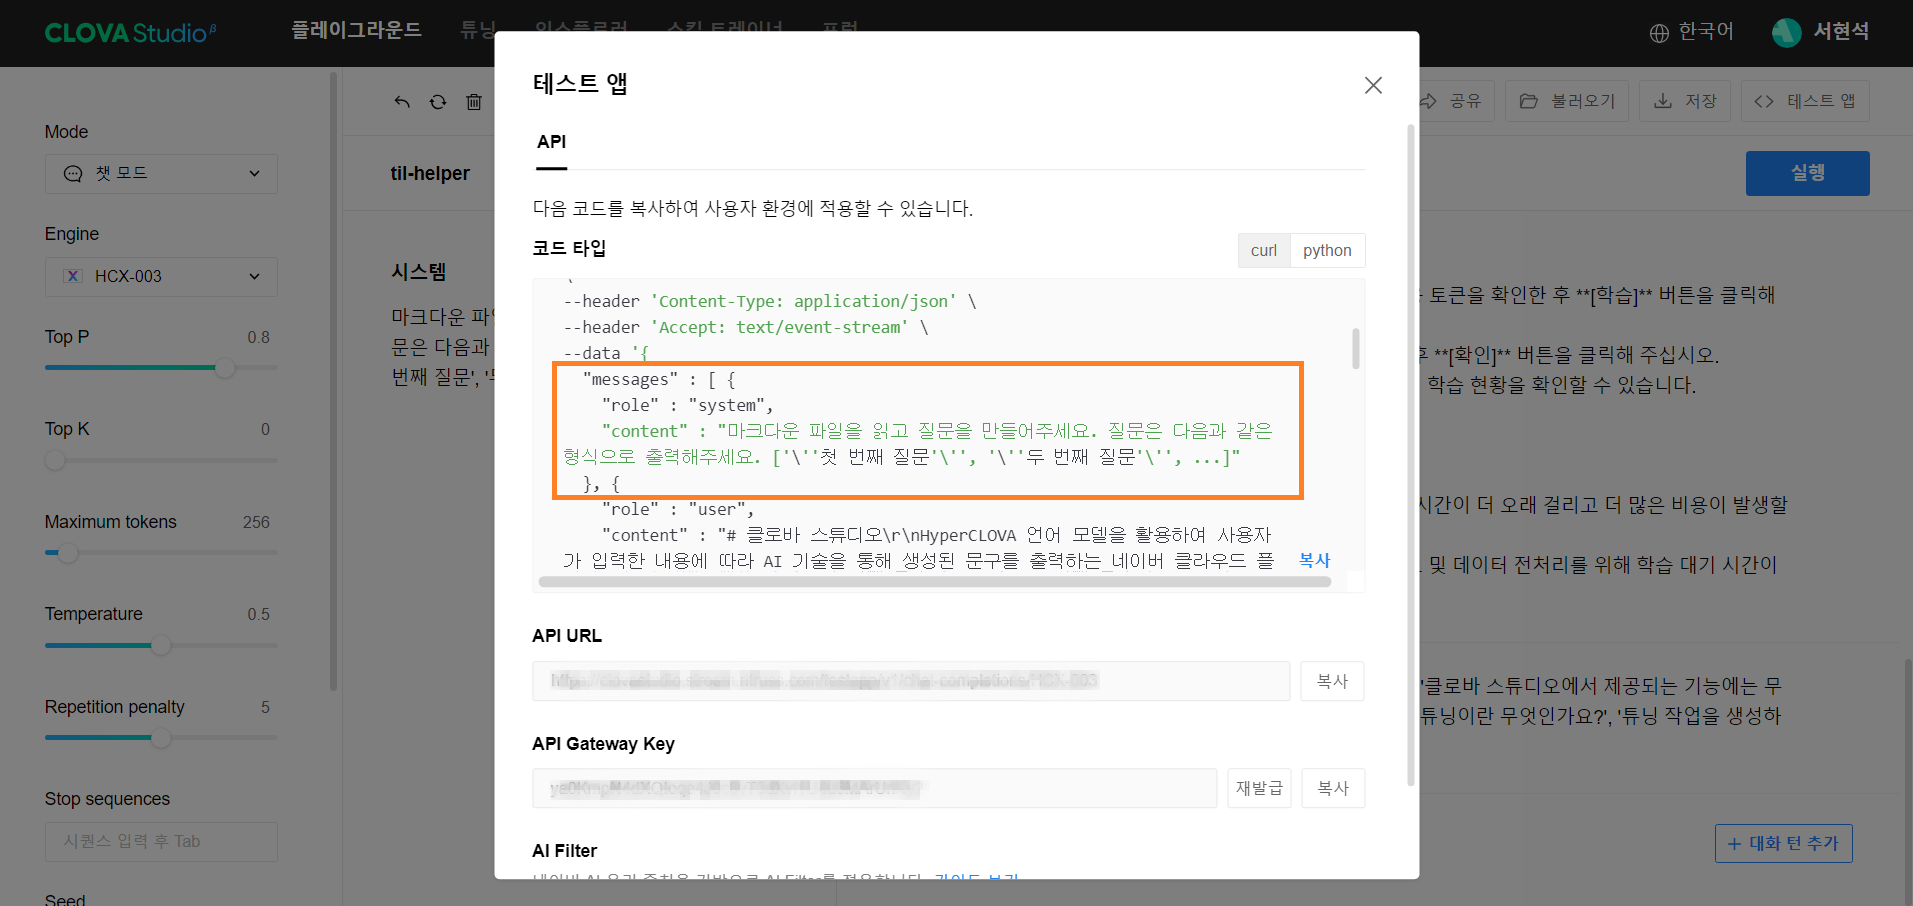Click the blue 실행 button
Screen dimensions: 1913x906
[1807, 173]
